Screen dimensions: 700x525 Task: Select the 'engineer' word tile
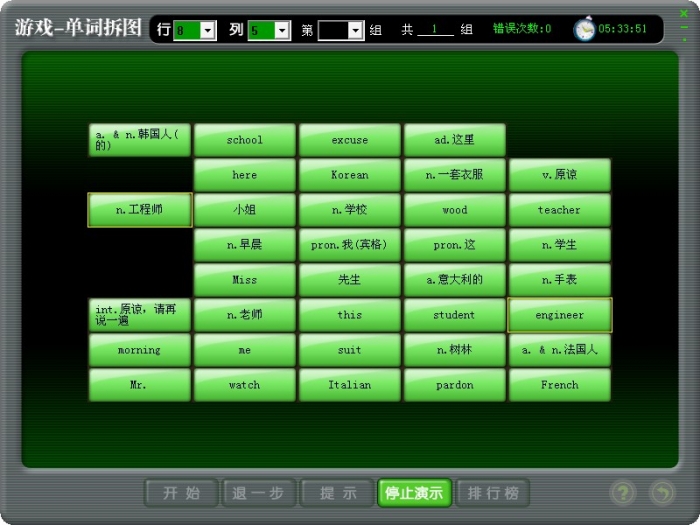coord(559,315)
